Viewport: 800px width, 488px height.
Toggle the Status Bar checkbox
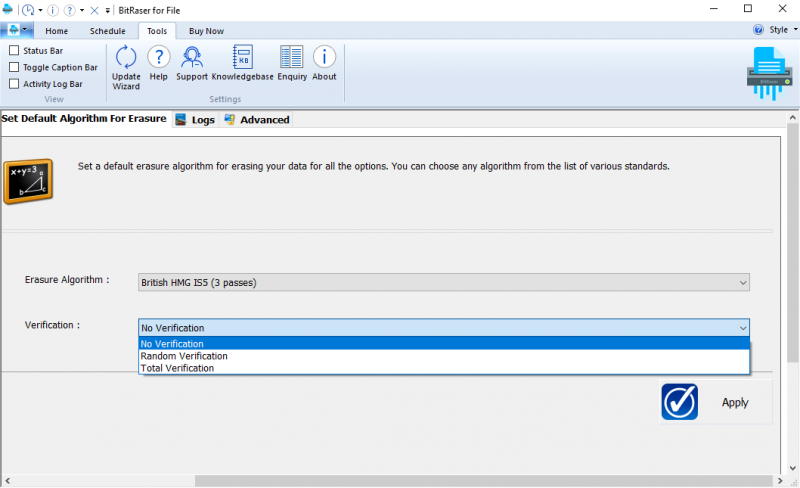coord(14,50)
